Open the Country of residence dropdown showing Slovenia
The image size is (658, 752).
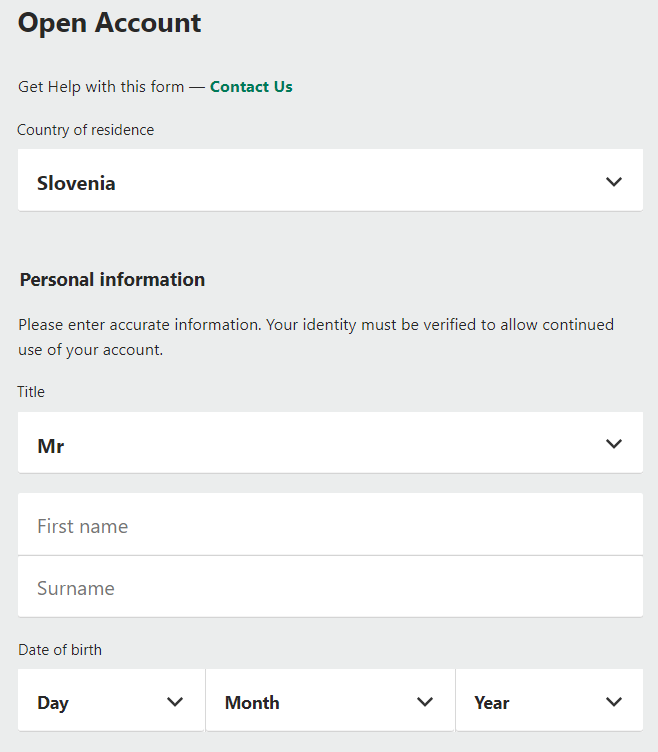click(x=330, y=181)
